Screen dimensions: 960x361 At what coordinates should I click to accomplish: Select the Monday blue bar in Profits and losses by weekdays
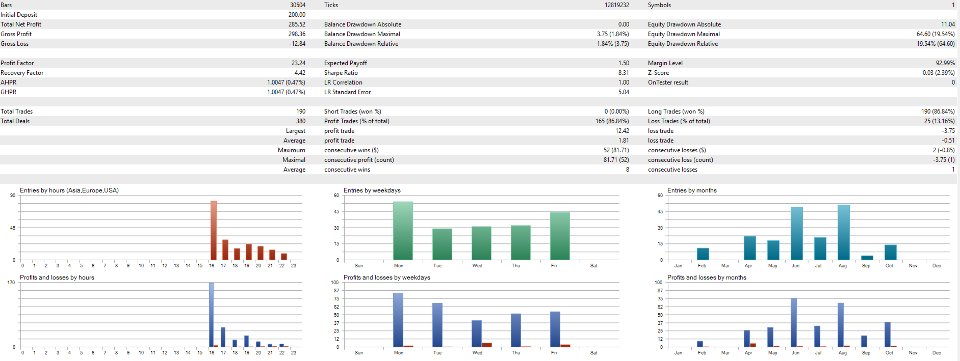(x=398, y=320)
